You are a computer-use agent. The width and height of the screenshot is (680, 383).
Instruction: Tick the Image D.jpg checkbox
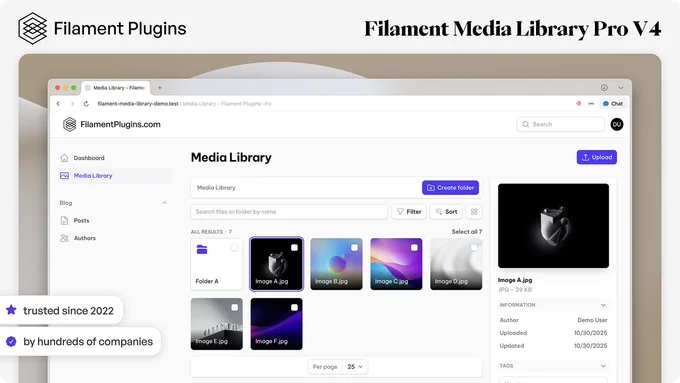[474, 248]
